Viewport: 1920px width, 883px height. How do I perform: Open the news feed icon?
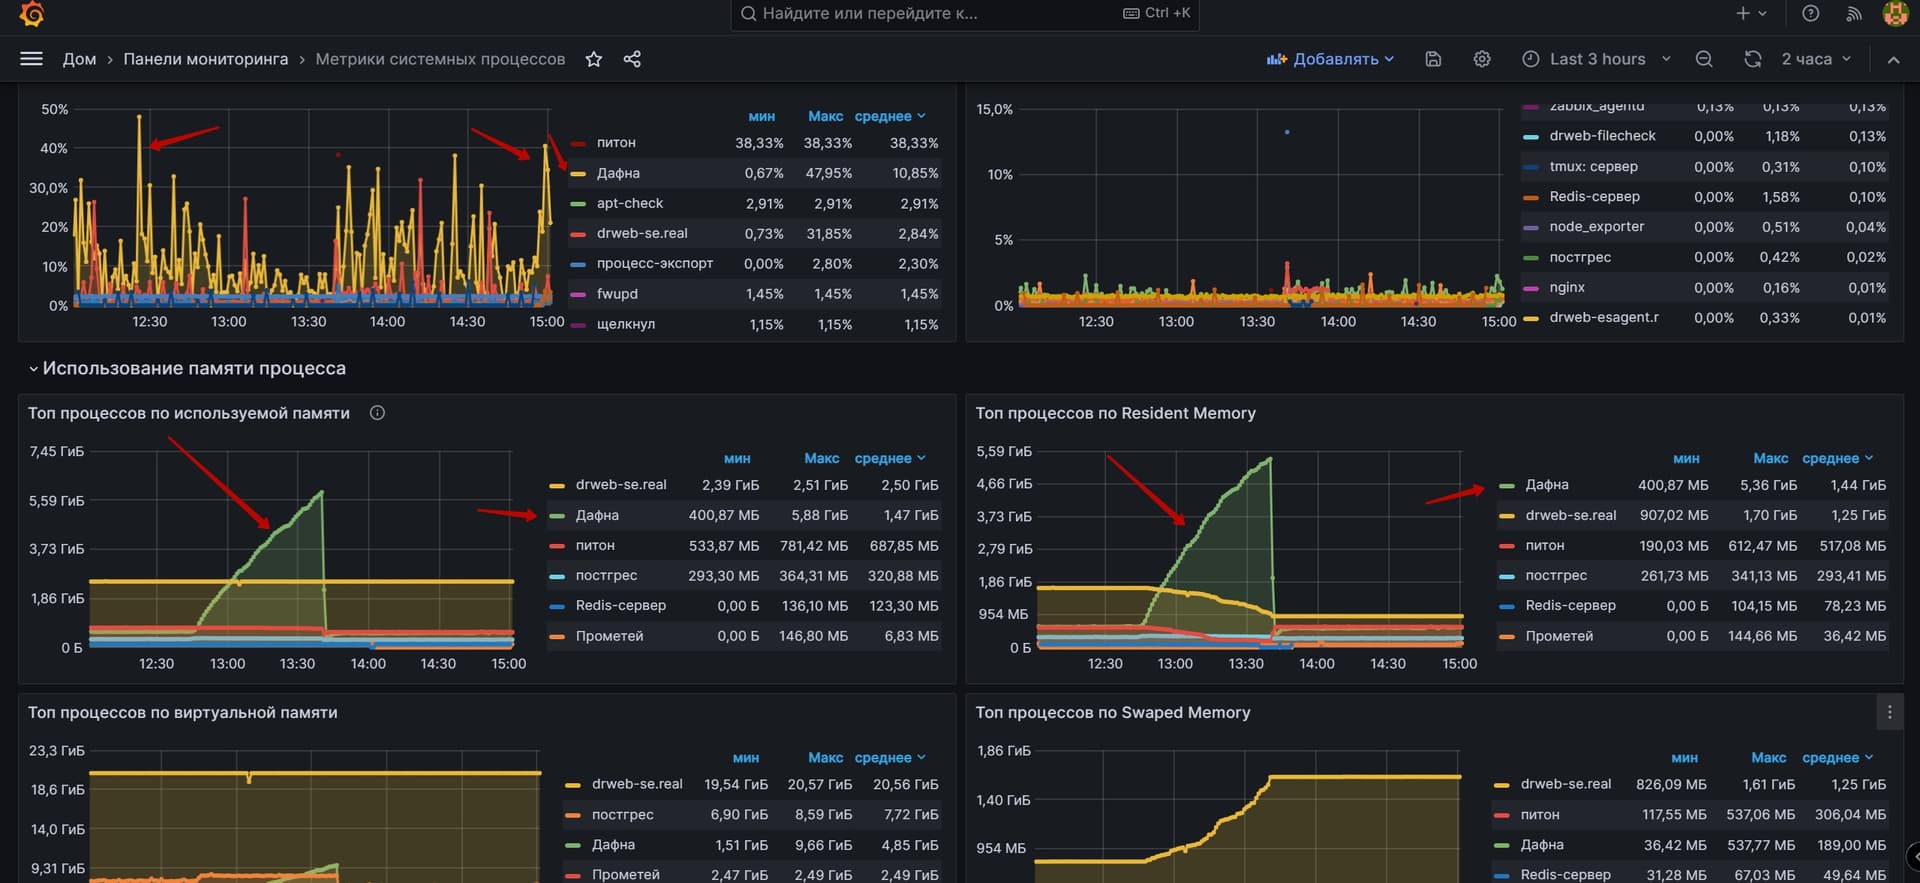(x=1854, y=13)
